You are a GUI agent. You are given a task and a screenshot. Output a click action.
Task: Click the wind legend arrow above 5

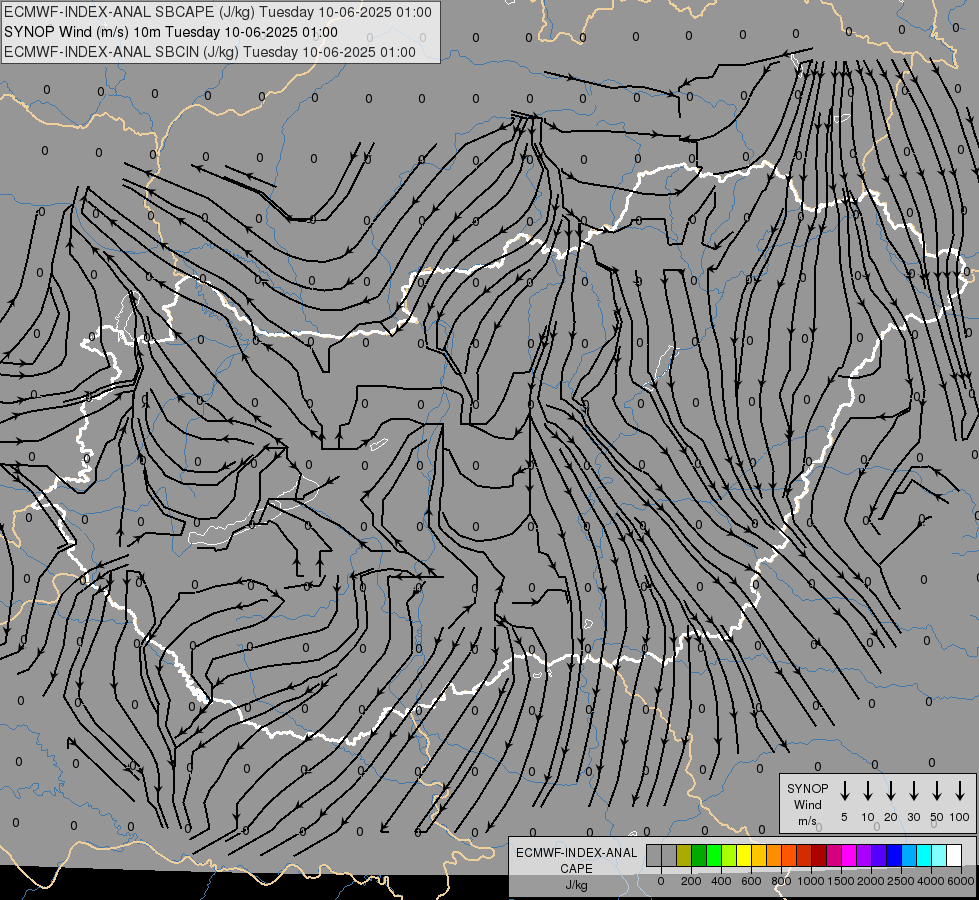pos(844,791)
